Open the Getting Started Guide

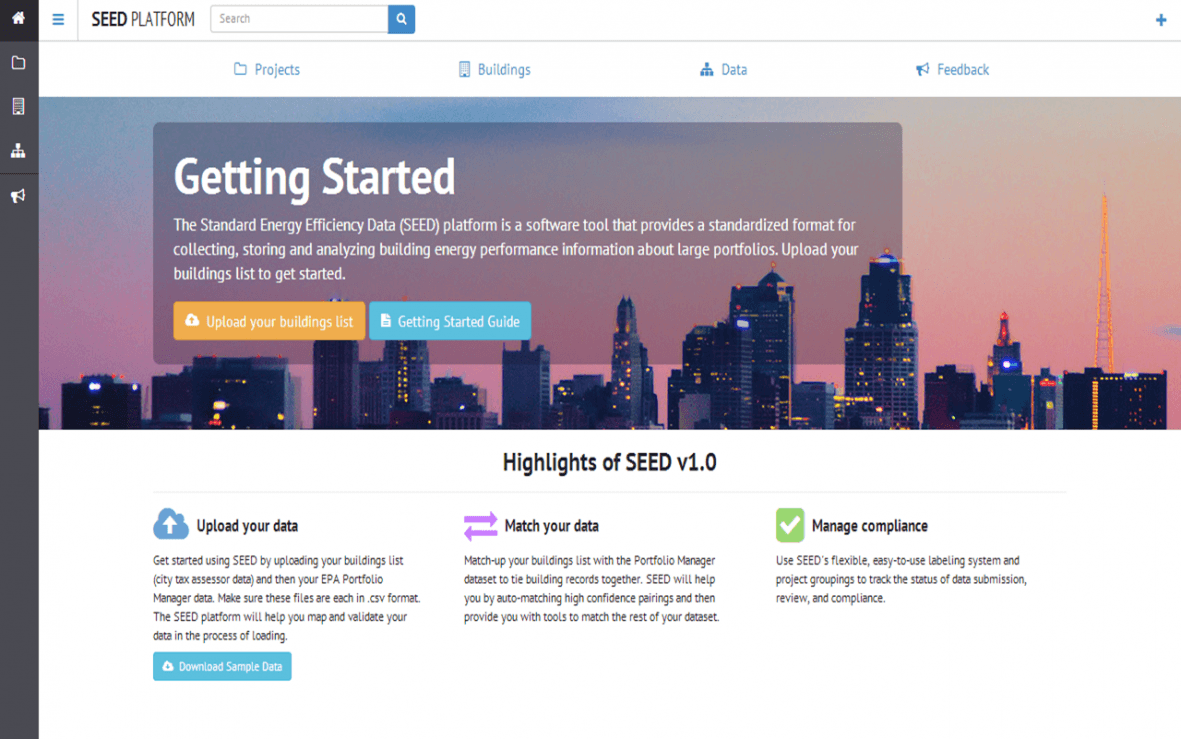(450, 321)
